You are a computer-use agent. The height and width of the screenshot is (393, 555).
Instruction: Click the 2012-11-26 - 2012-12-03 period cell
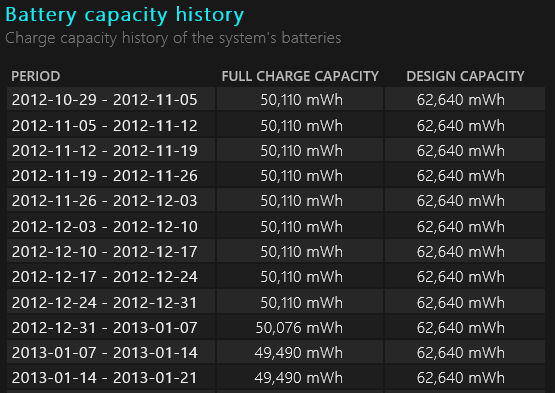(111, 201)
